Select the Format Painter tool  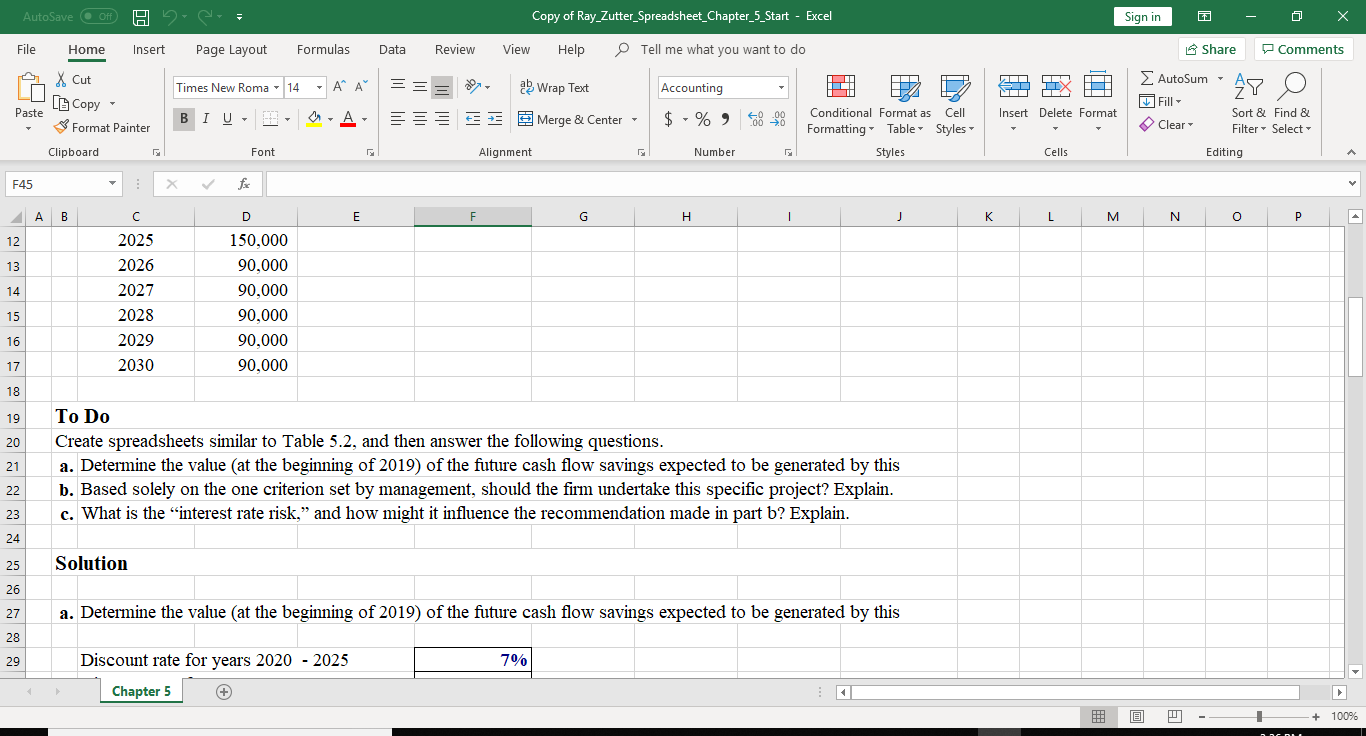(103, 127)
